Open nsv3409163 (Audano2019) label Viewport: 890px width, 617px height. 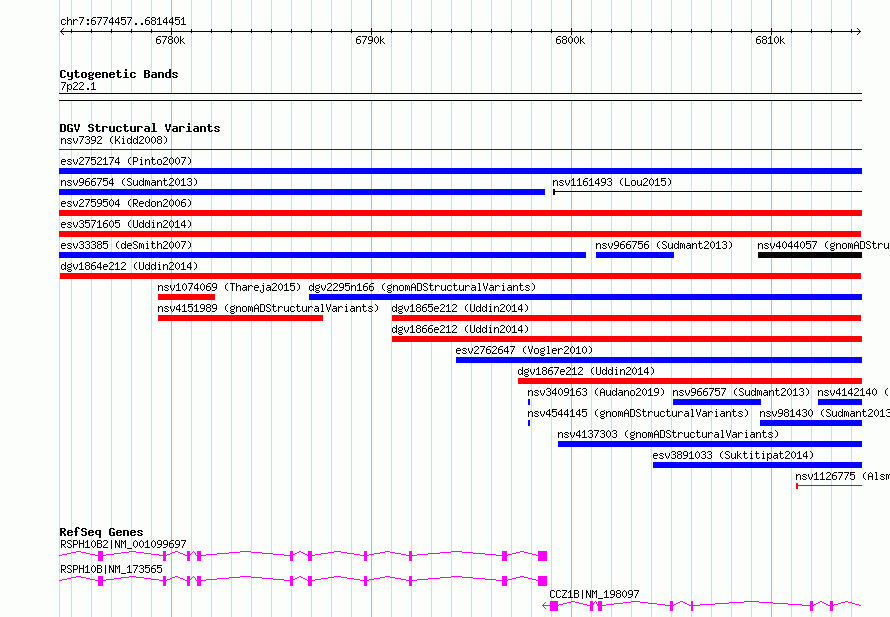coord(596,392)
